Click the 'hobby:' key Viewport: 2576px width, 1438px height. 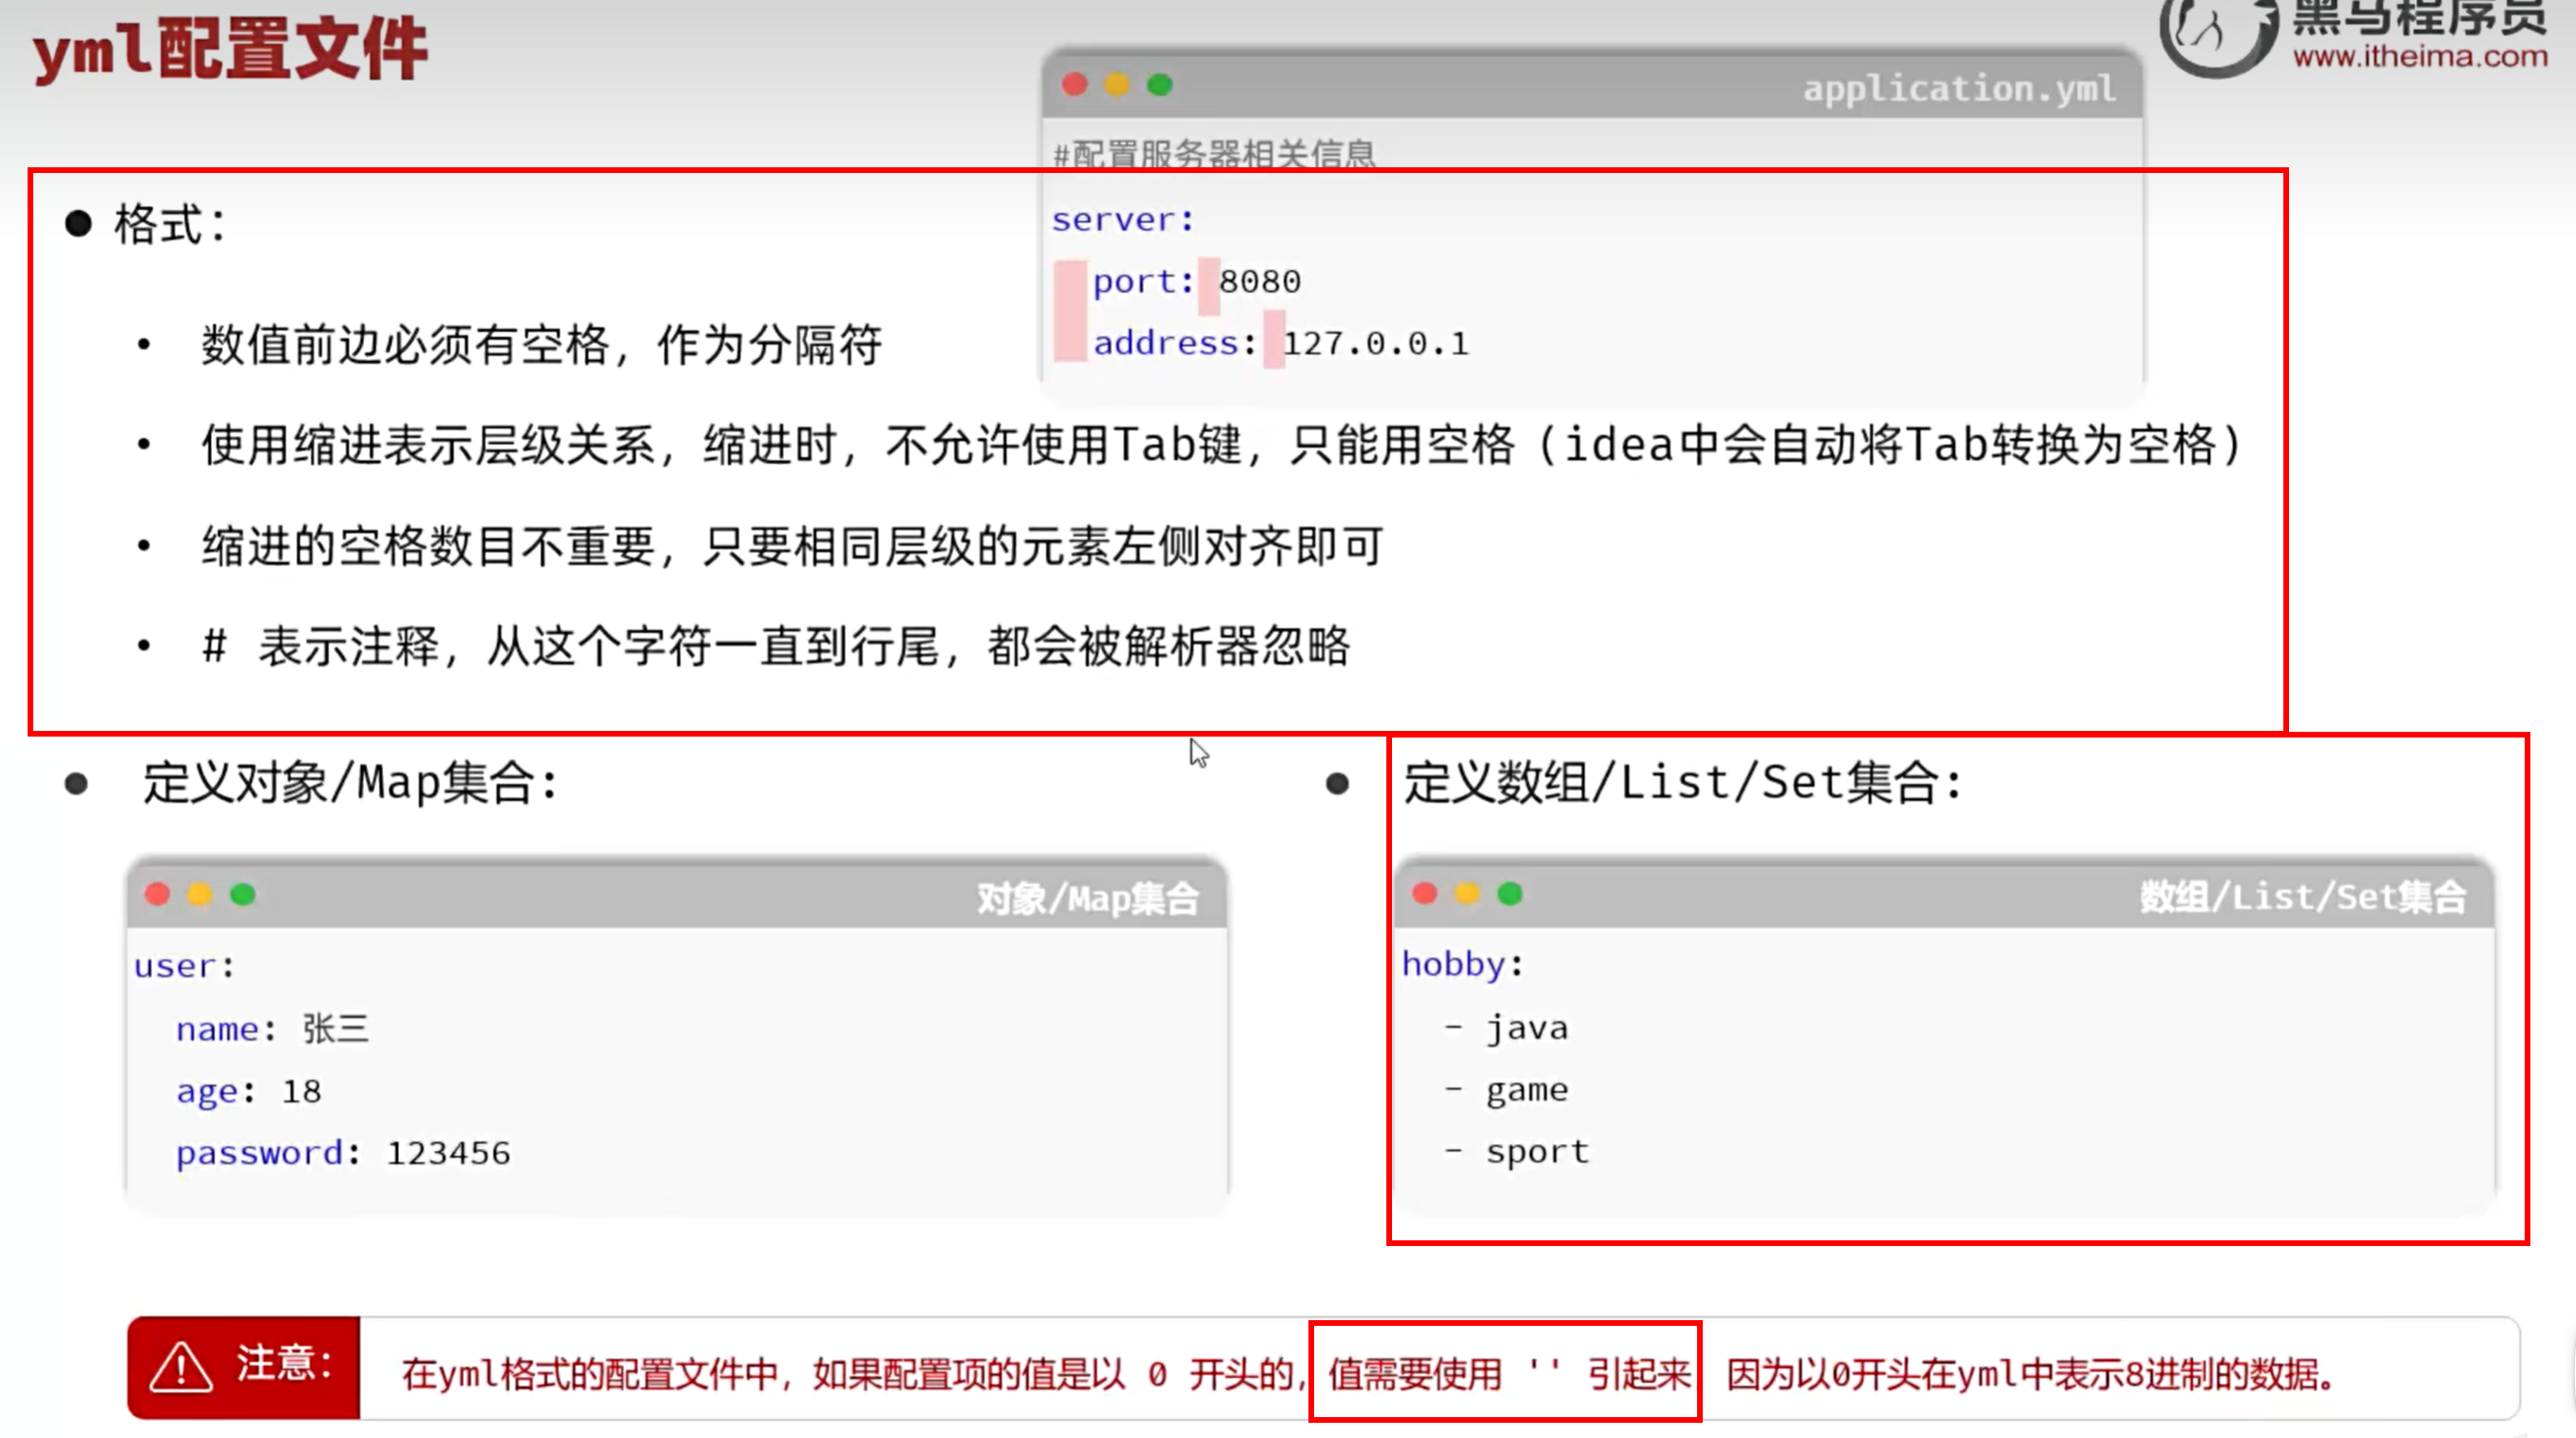[x=1463, y=965]
